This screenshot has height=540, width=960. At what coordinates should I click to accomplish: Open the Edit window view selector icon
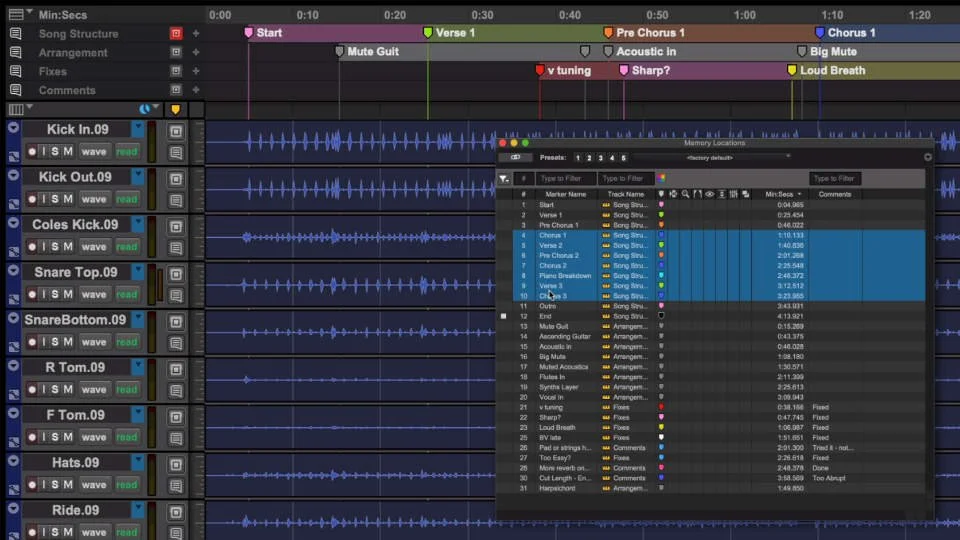pos(17,110)
